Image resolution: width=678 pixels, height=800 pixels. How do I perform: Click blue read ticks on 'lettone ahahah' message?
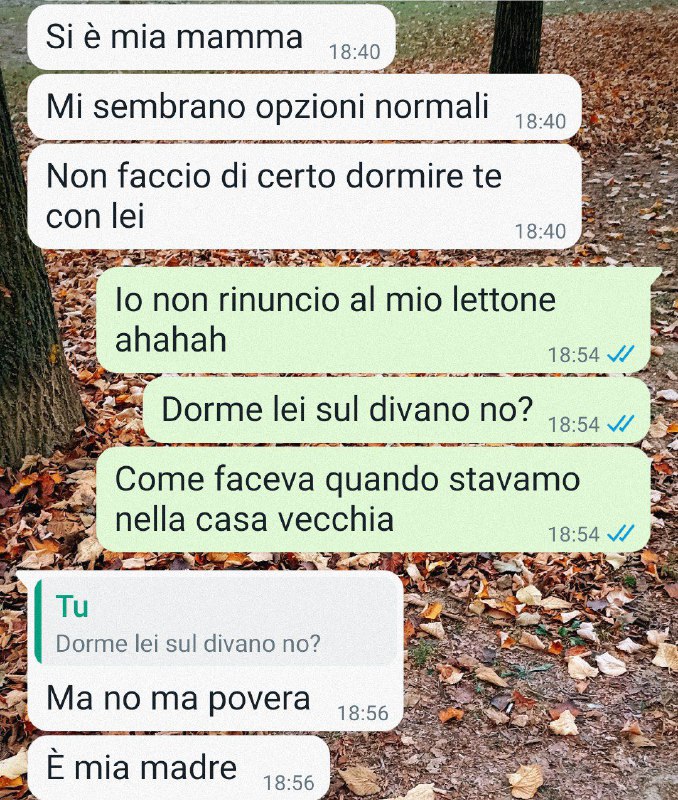621,354
